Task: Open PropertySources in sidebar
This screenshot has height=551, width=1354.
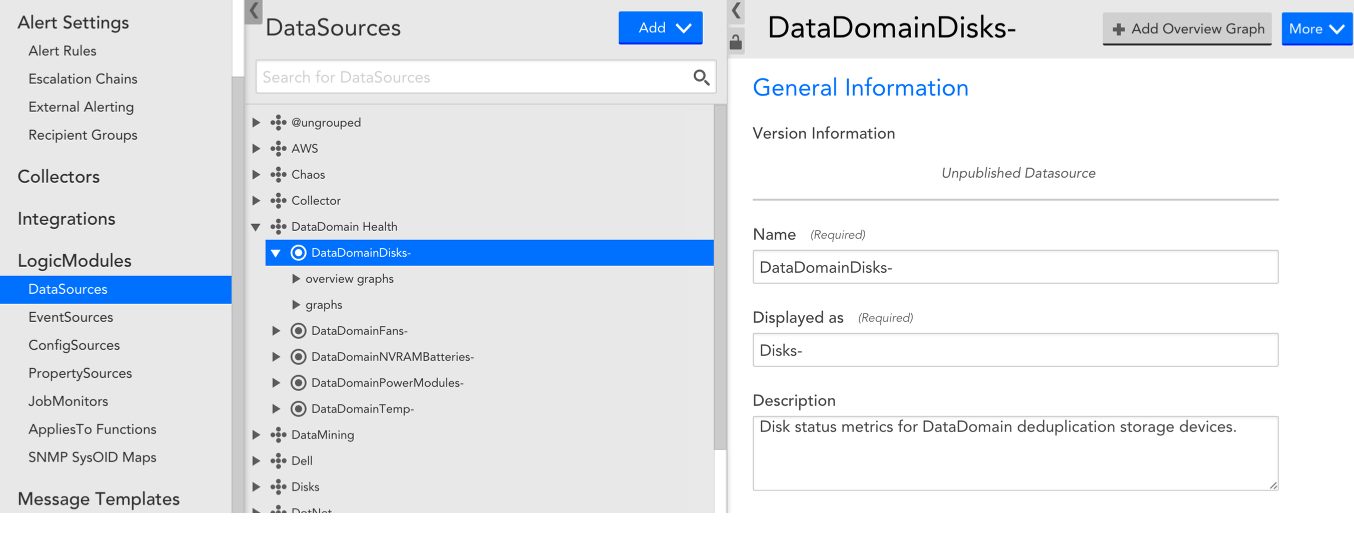Action: tap(80, 373)
